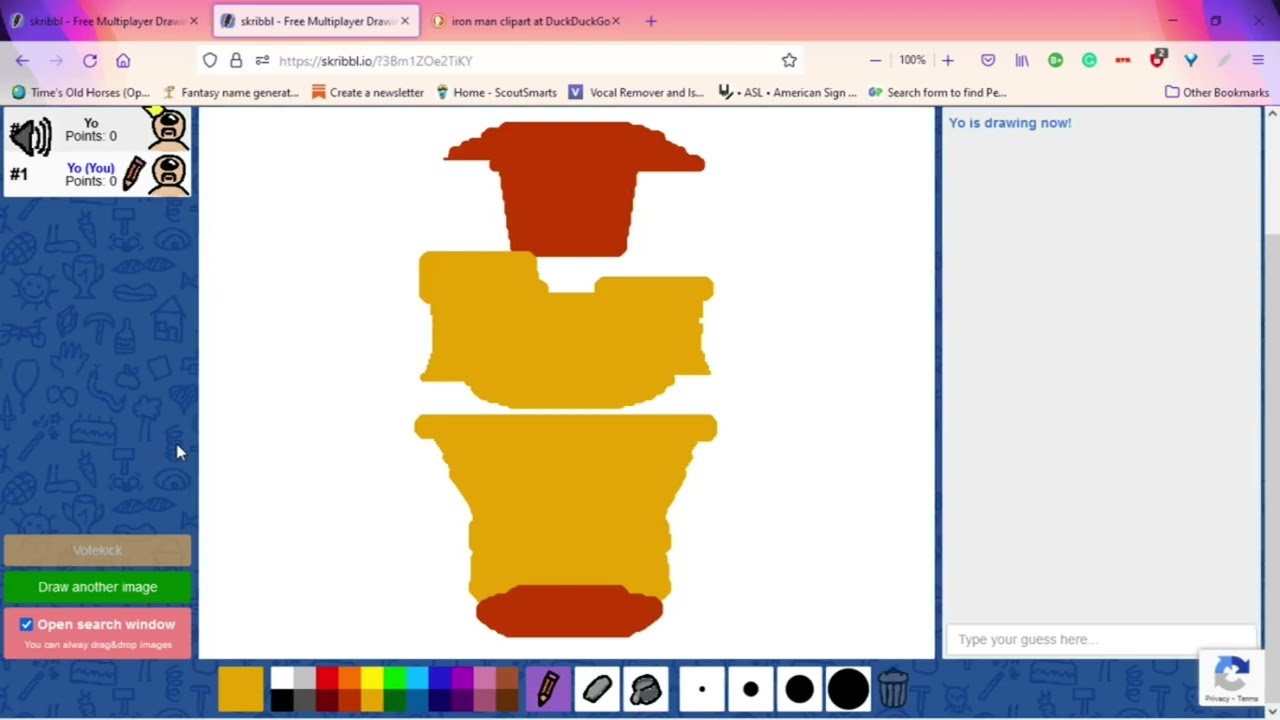Screen dimensions: 1280x720
Task: Pick the pink color swatch
Action: coord(485,678)
